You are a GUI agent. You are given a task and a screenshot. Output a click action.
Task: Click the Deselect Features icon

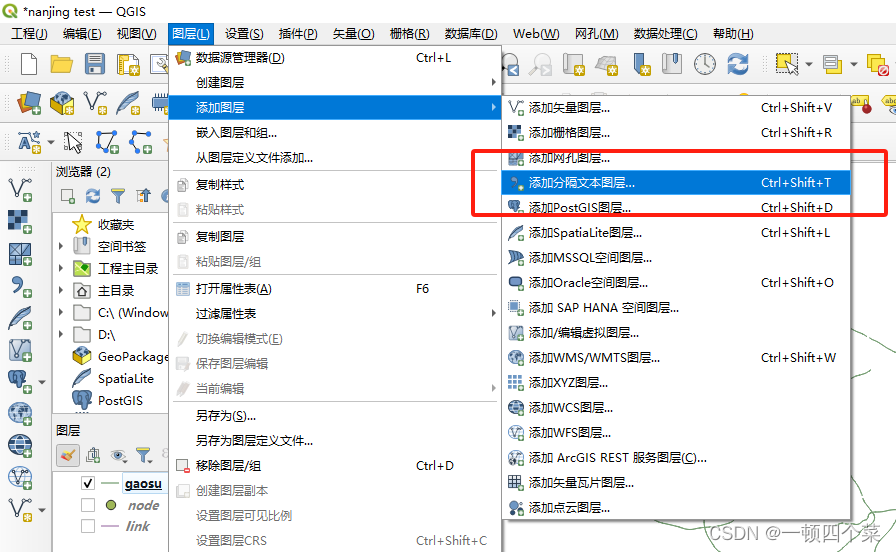click(877, 64)
